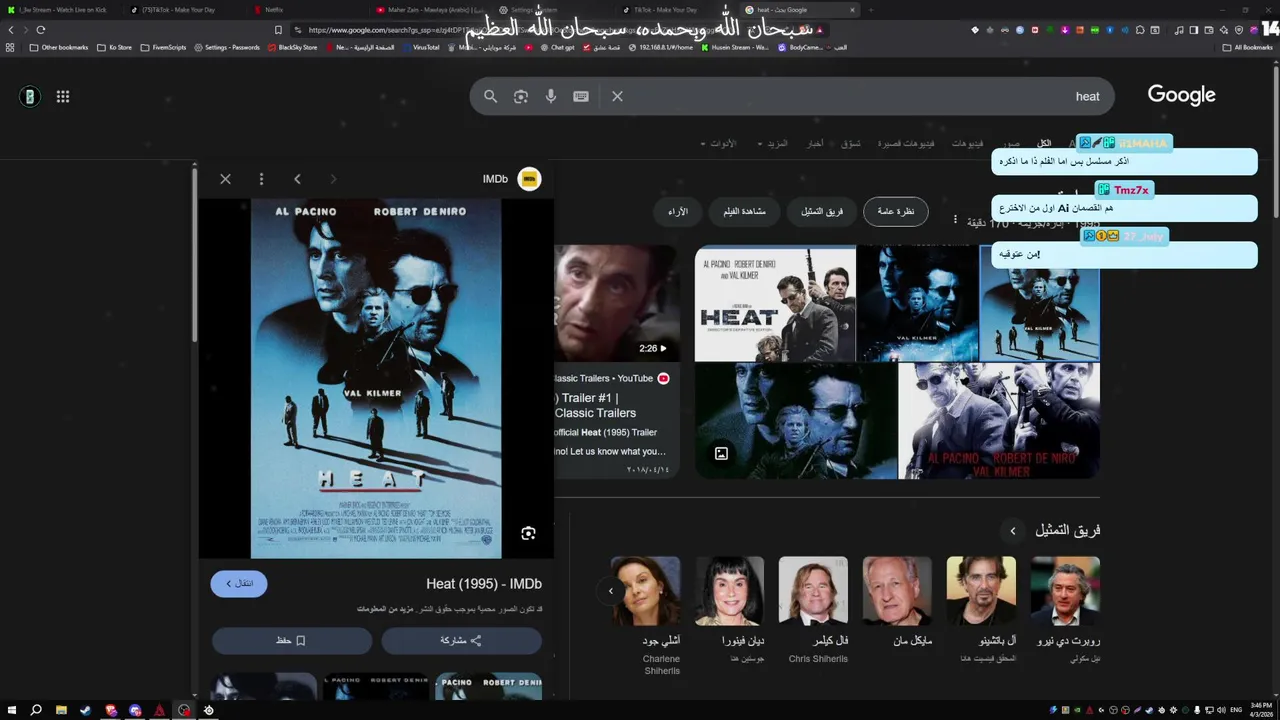Select ديان فينورا cast card
Viewport: 1280px width, 720px height.
(729, 610)
